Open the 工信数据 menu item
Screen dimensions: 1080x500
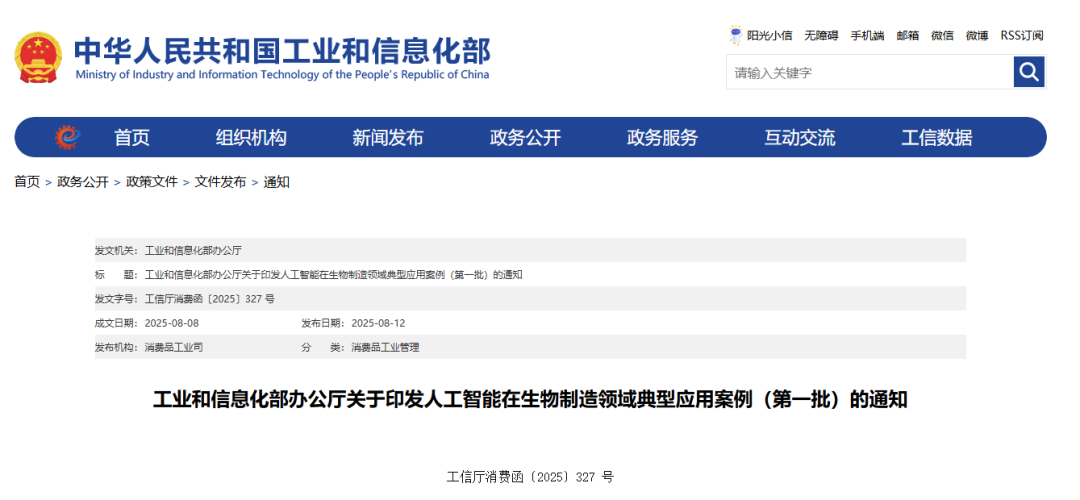pos(937,138)
